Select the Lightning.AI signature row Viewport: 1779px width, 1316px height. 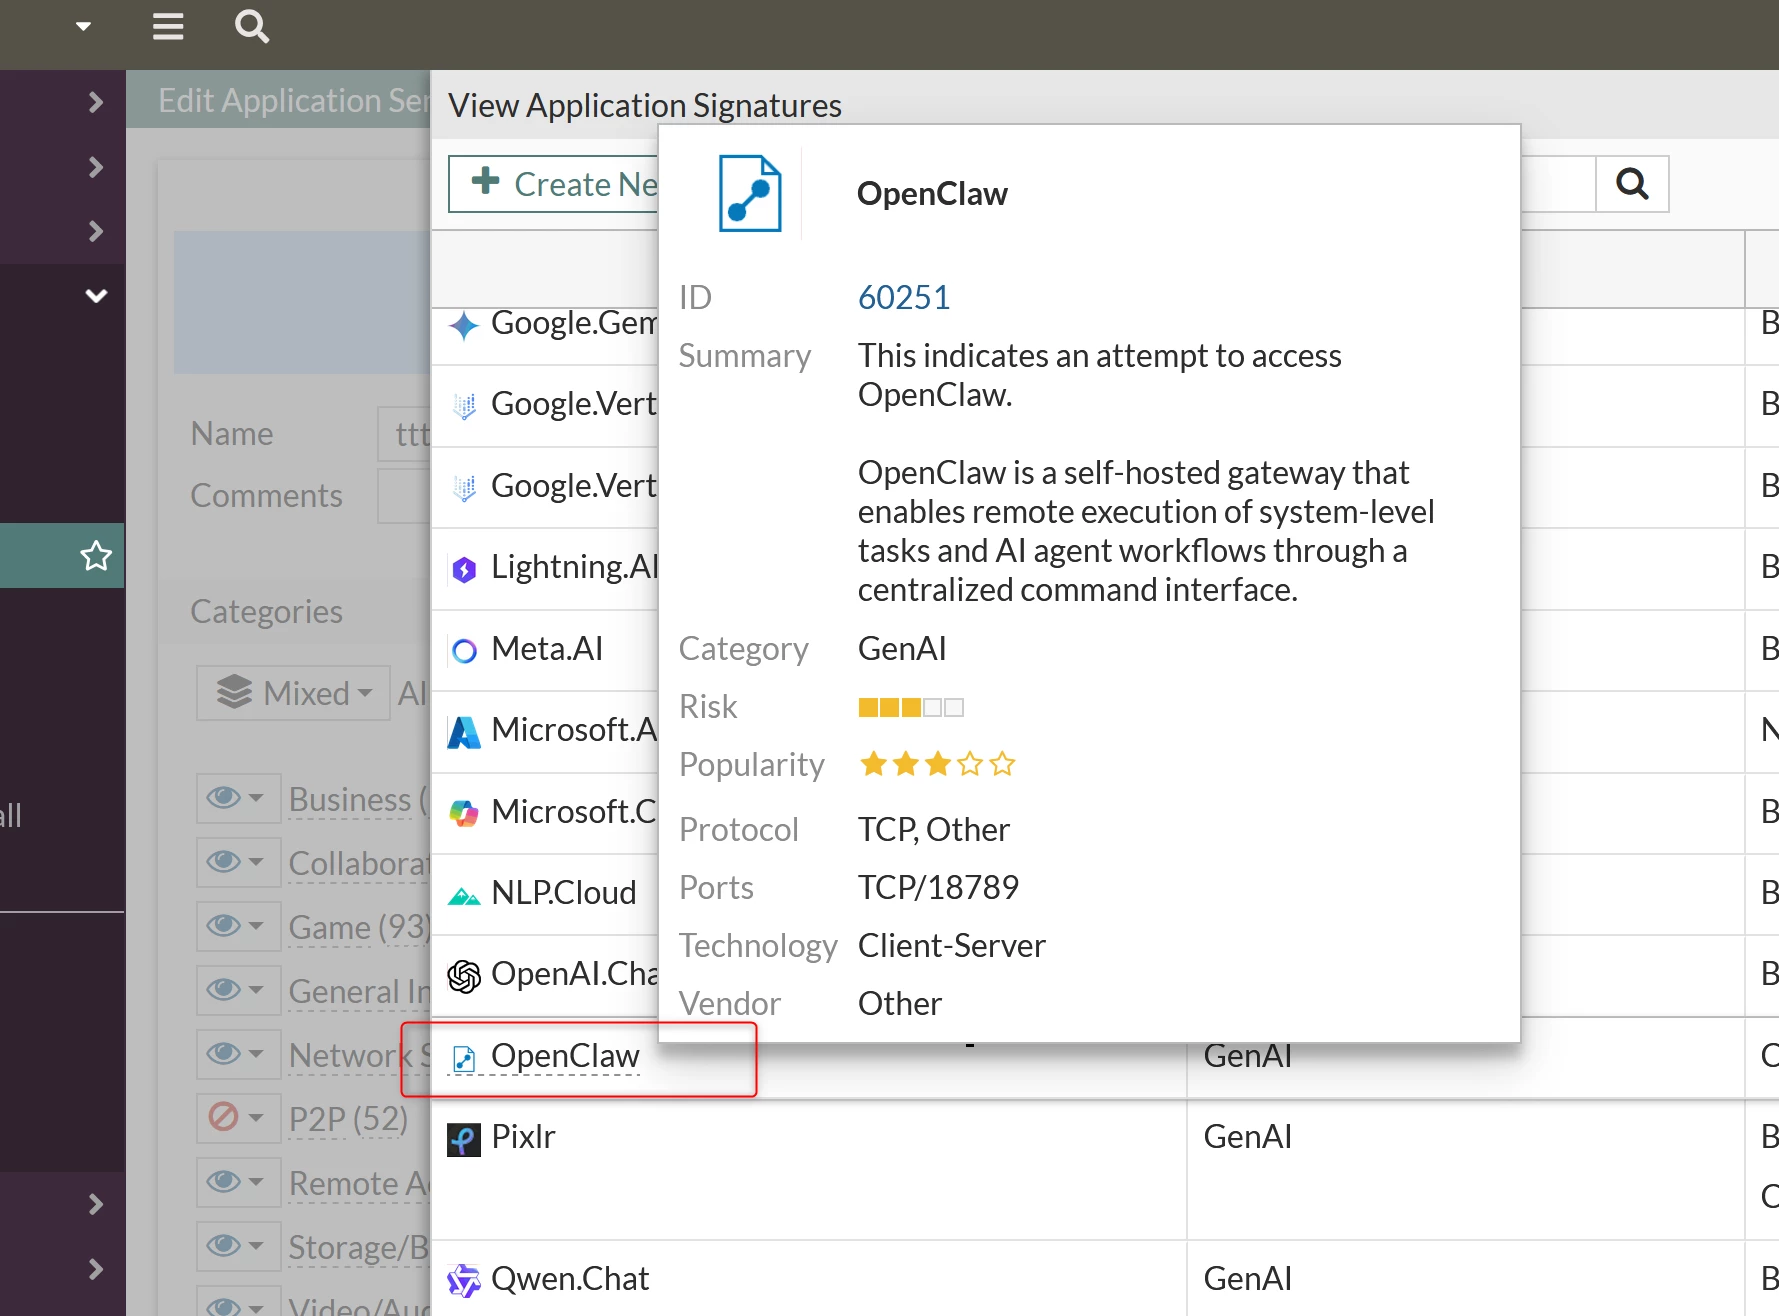click(x=574, y=567)
